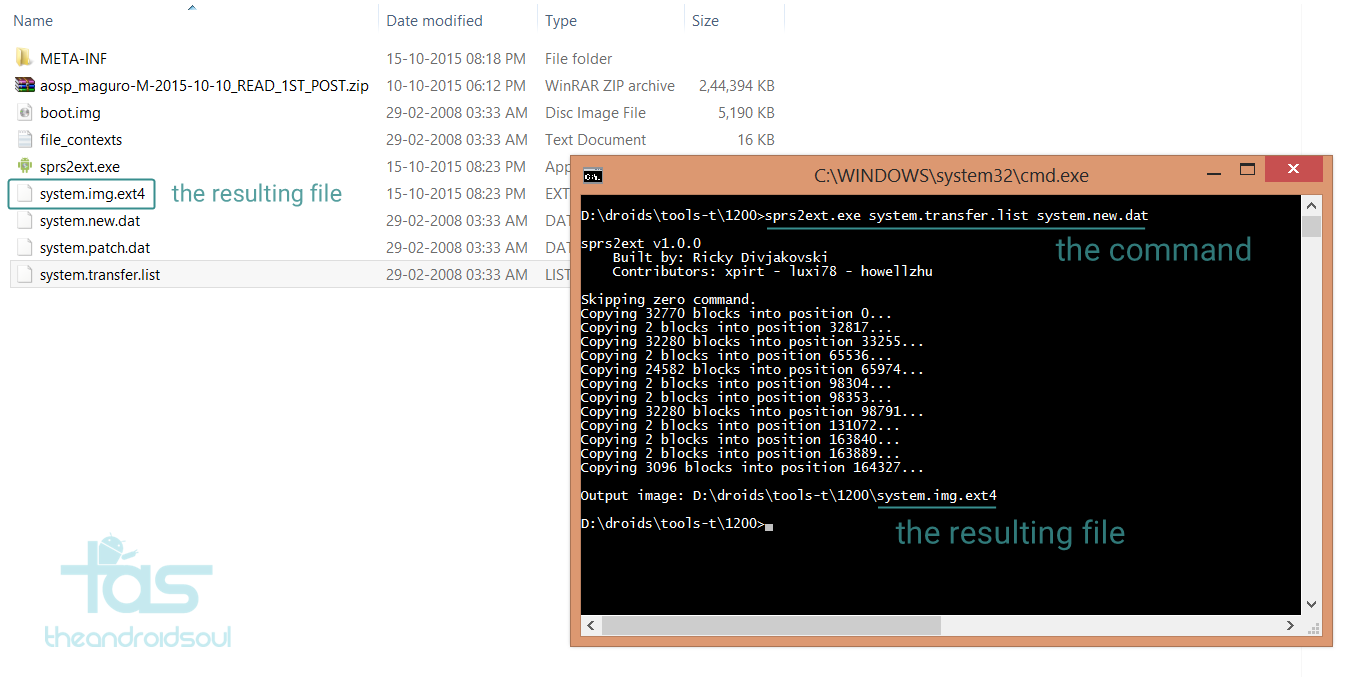The height and width of the screenshot is (677, 1356).
Task: Maximize the cmd.exe window
Action: point(1246,169)
